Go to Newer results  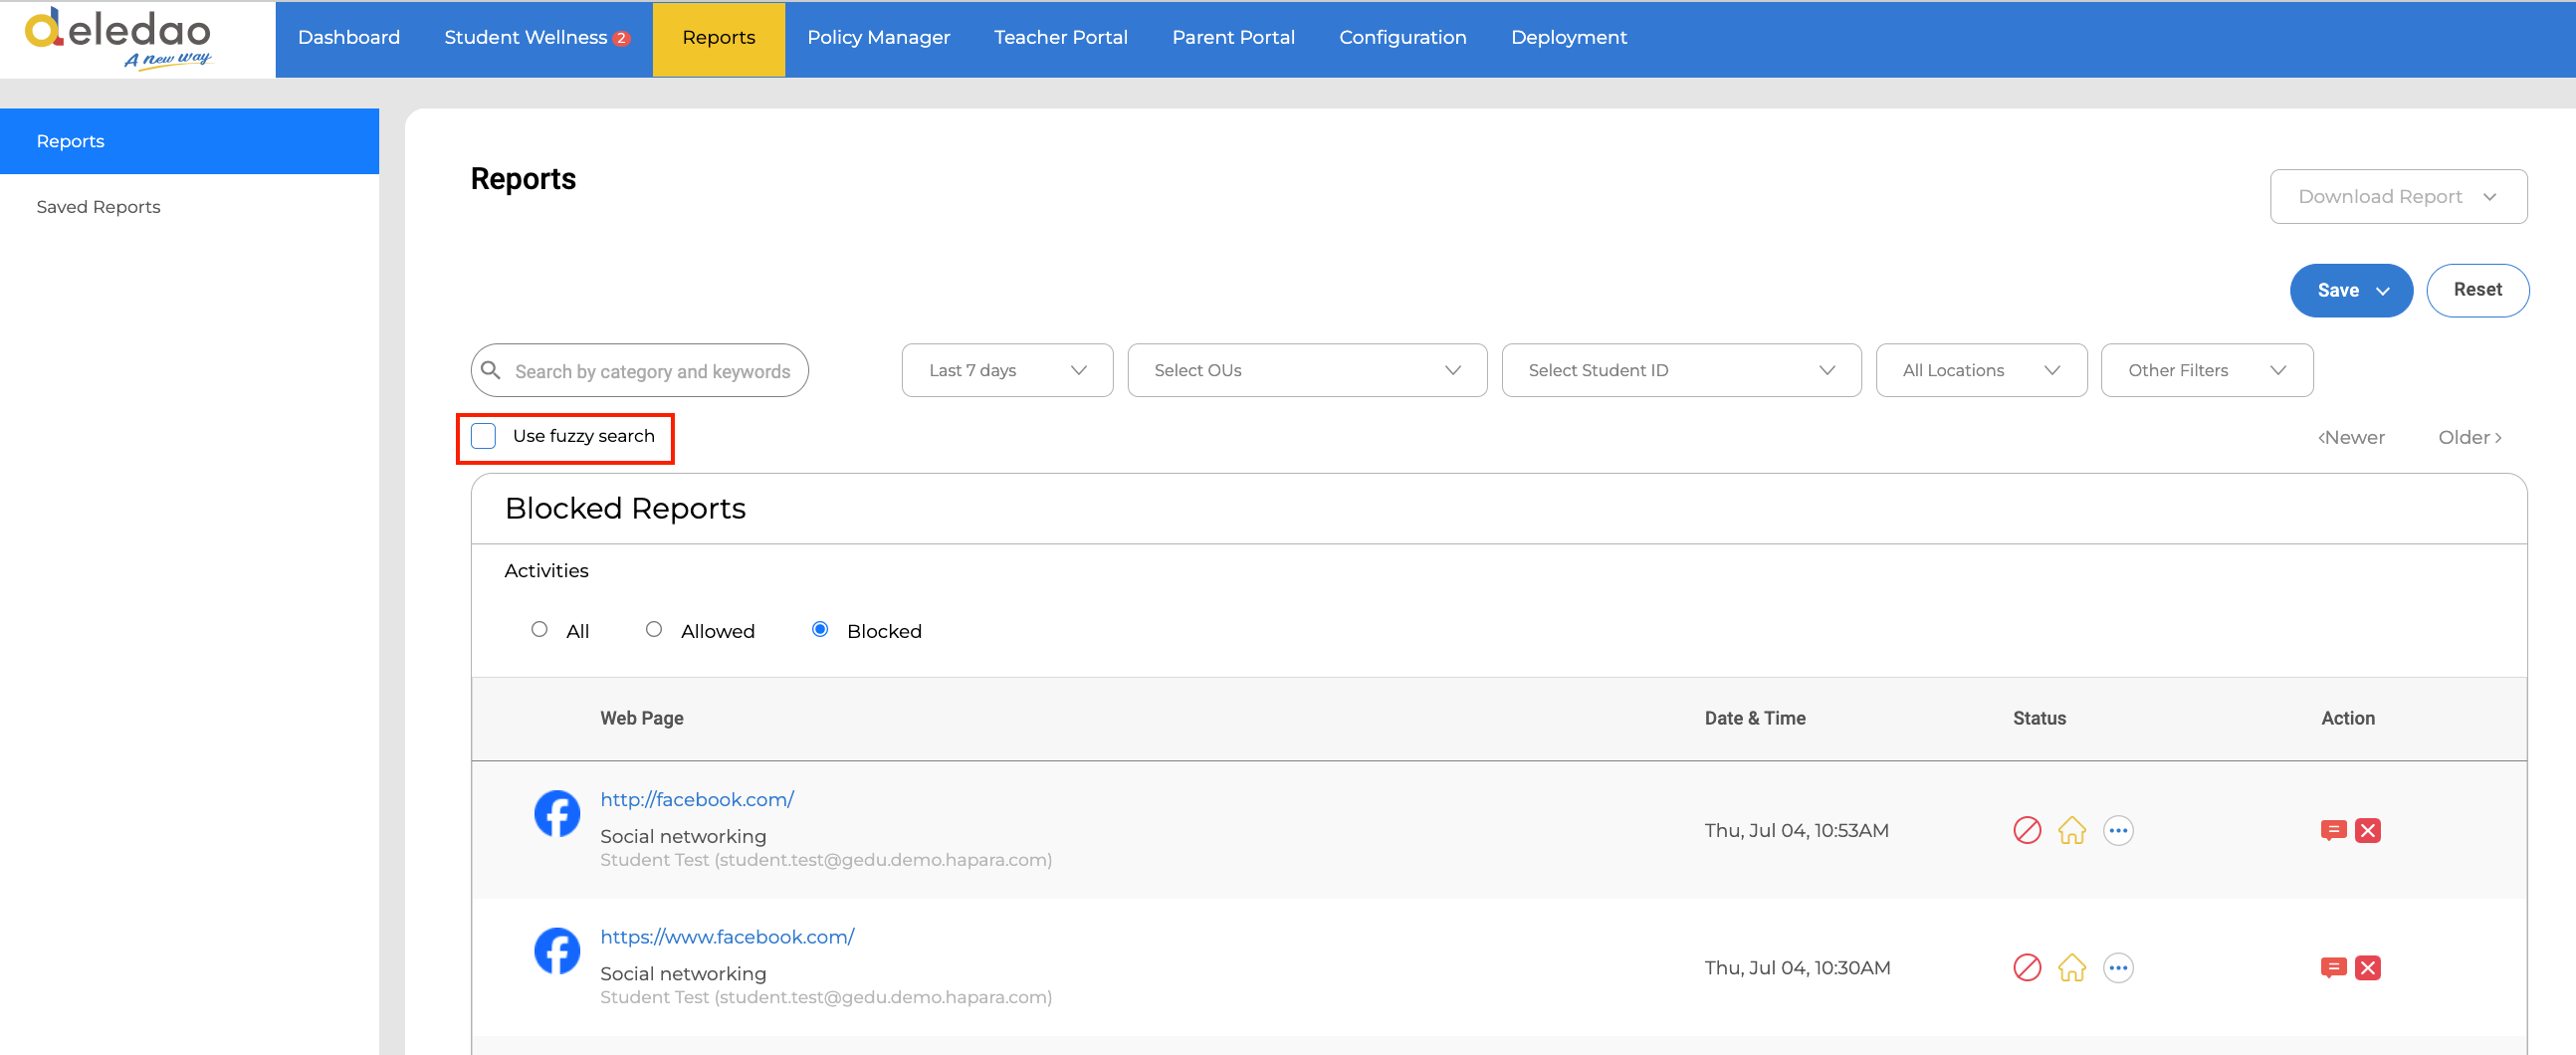[x=2351, y=437]
